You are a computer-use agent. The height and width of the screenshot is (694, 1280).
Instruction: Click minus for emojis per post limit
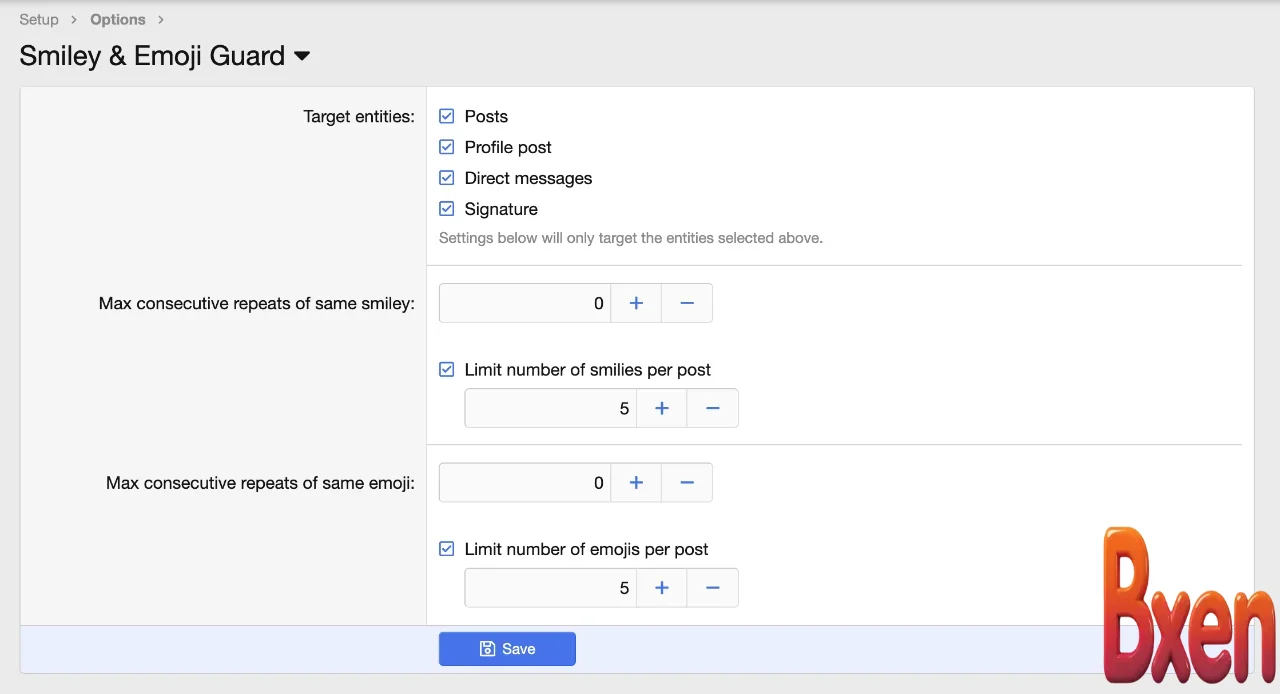[713, 588]
